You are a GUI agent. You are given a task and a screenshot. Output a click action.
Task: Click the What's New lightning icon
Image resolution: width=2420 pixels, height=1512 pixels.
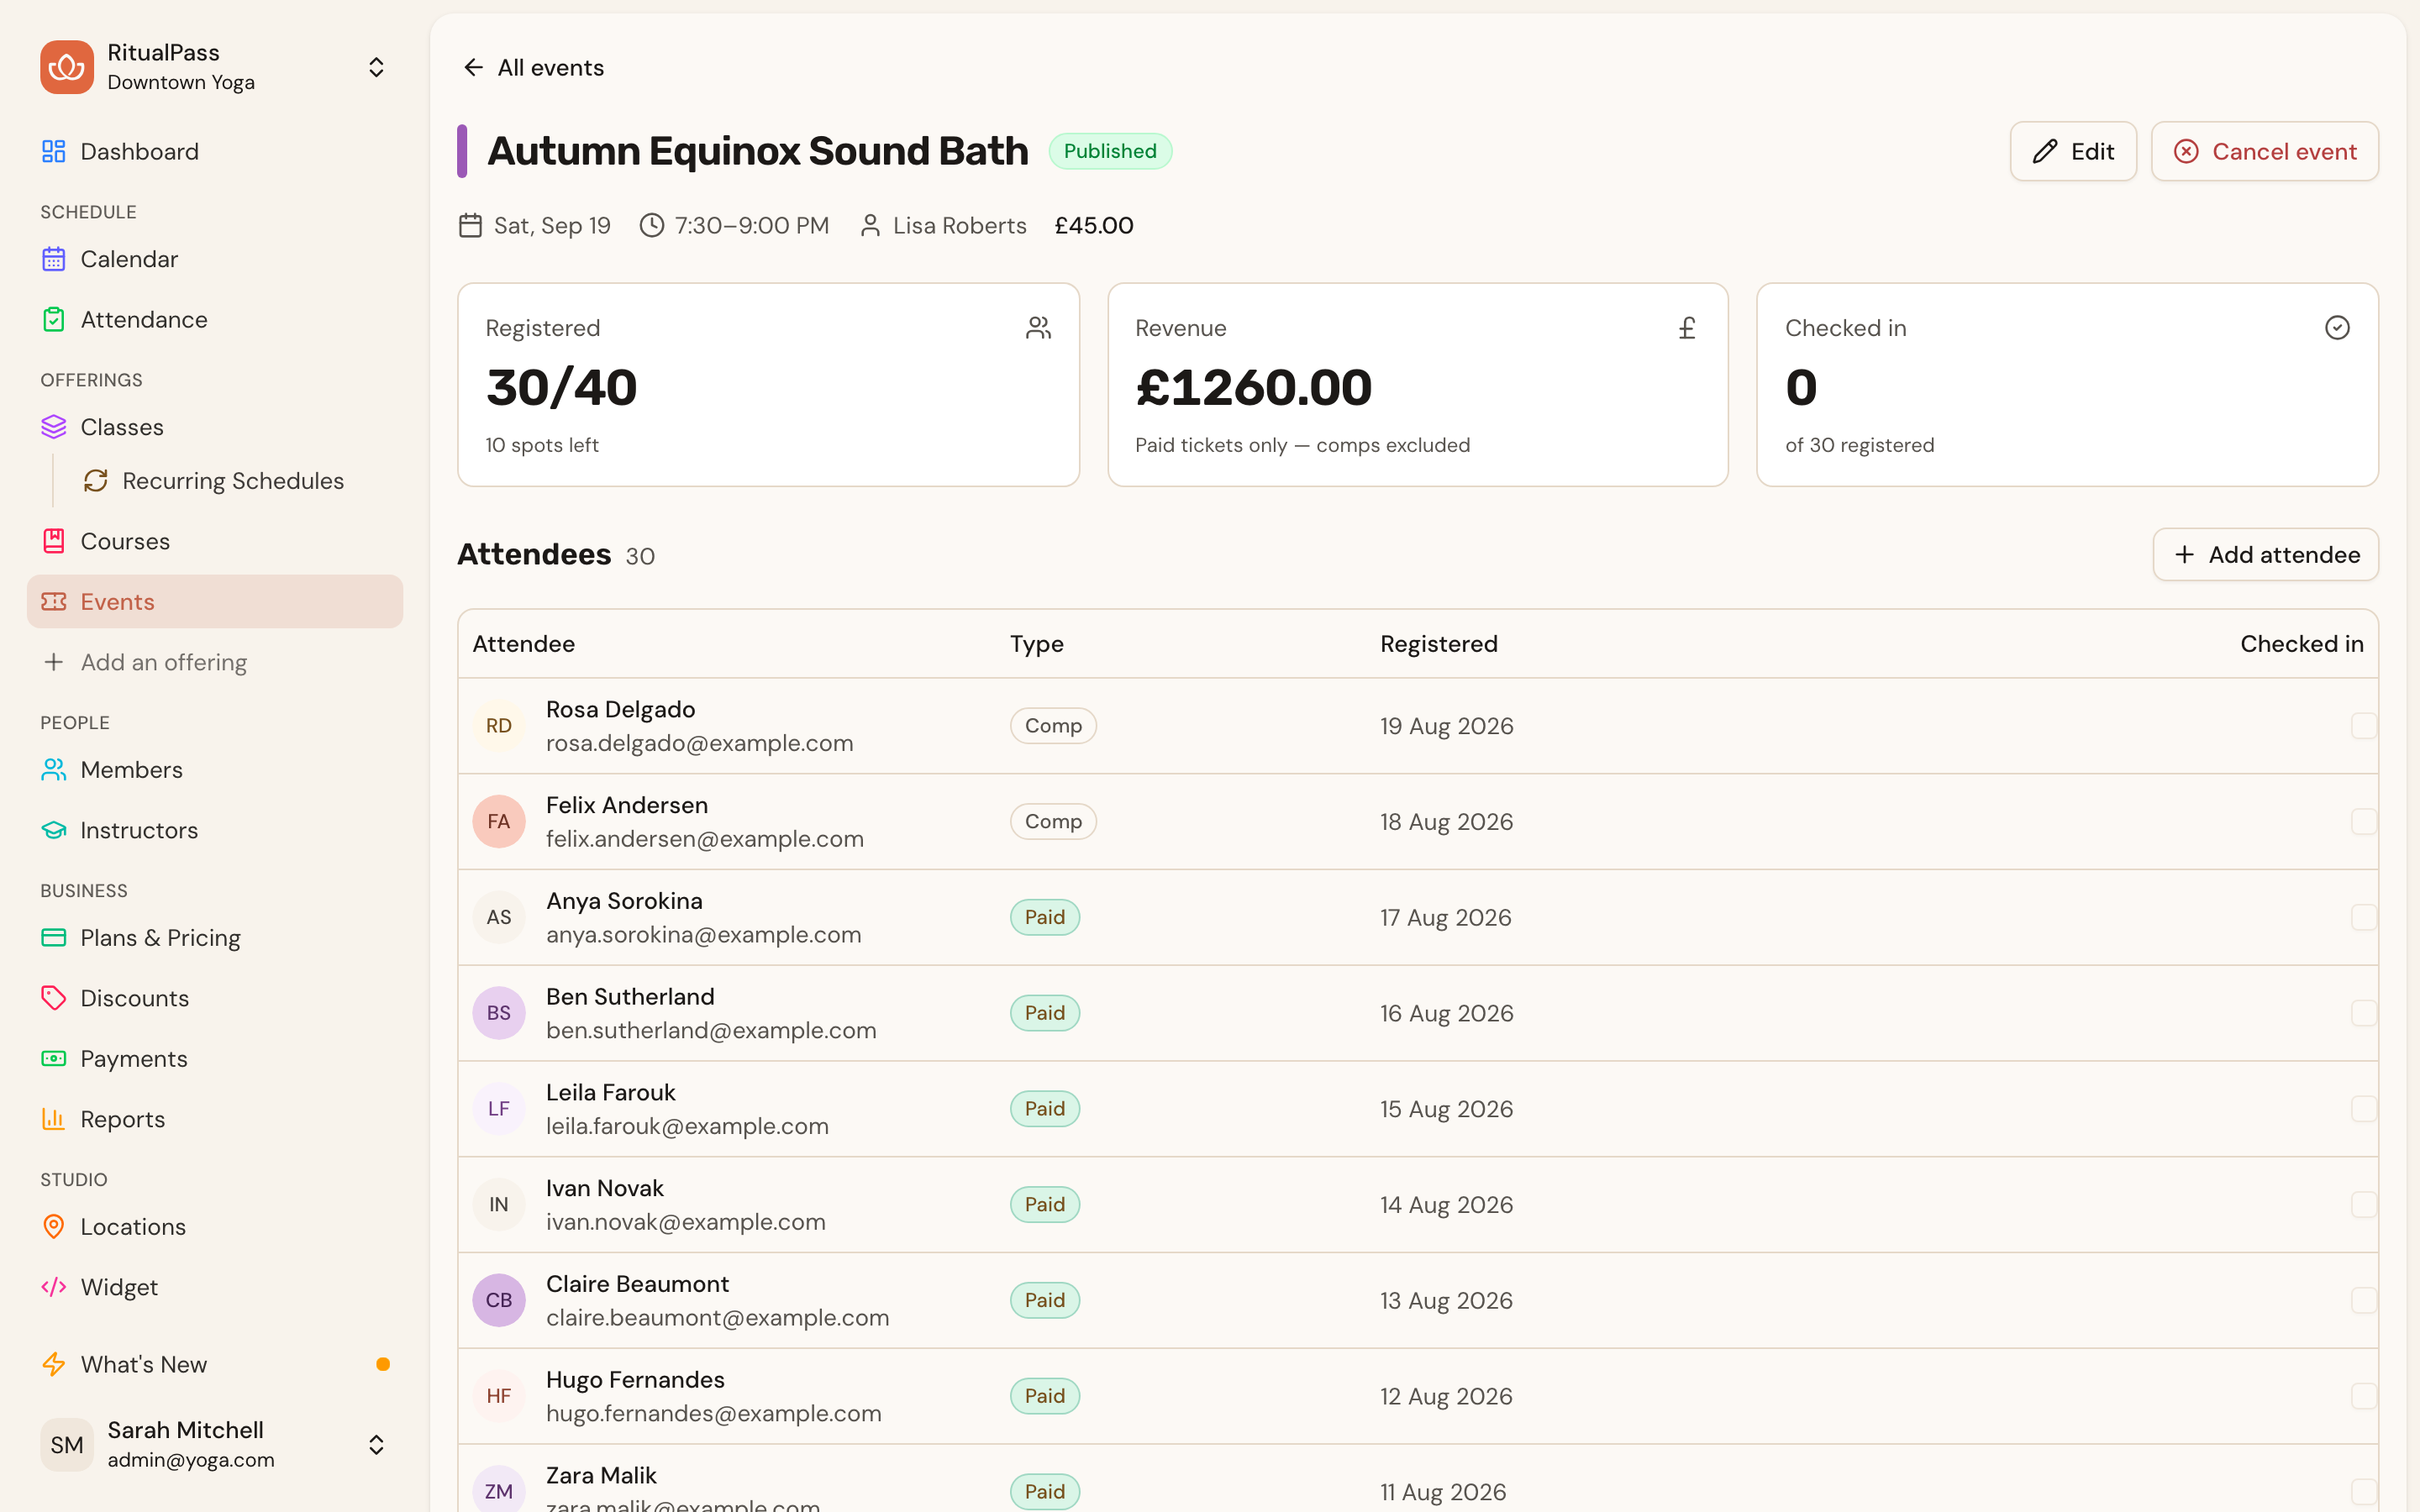(54, 1364)
